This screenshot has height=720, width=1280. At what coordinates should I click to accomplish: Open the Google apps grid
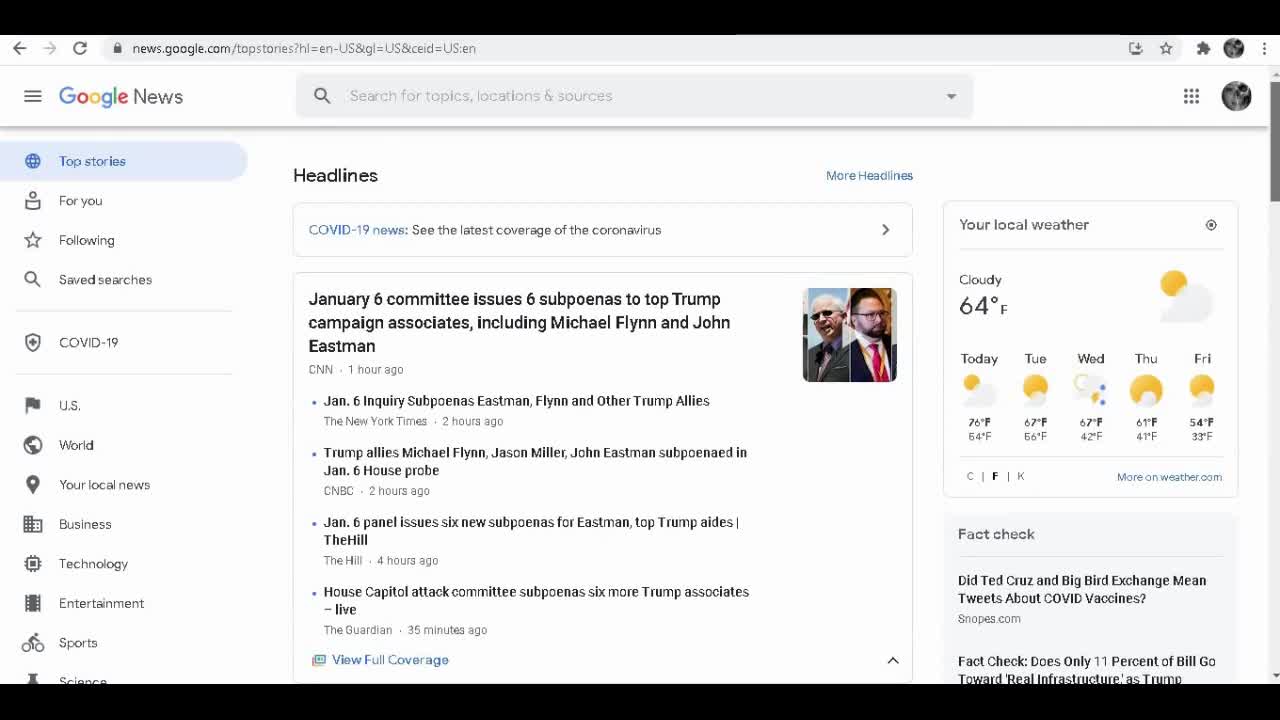(1191, 96)
